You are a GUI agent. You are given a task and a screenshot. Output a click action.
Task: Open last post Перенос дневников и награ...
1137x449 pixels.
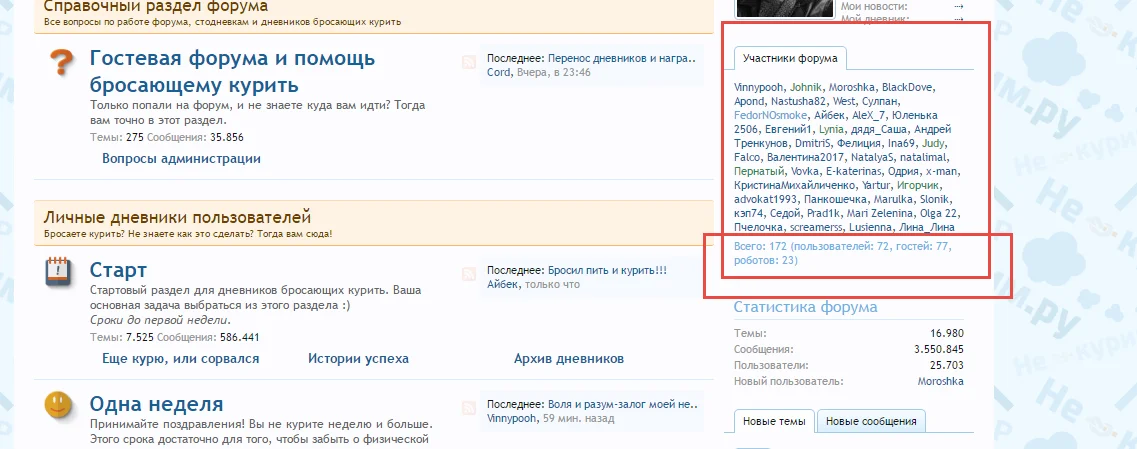(x=621, y=58)
